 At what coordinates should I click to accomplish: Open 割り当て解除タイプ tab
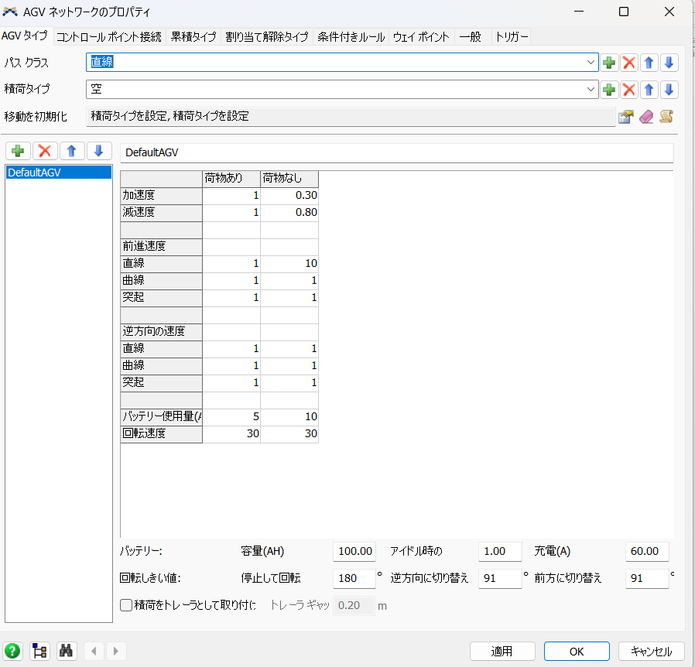(266, 37)
